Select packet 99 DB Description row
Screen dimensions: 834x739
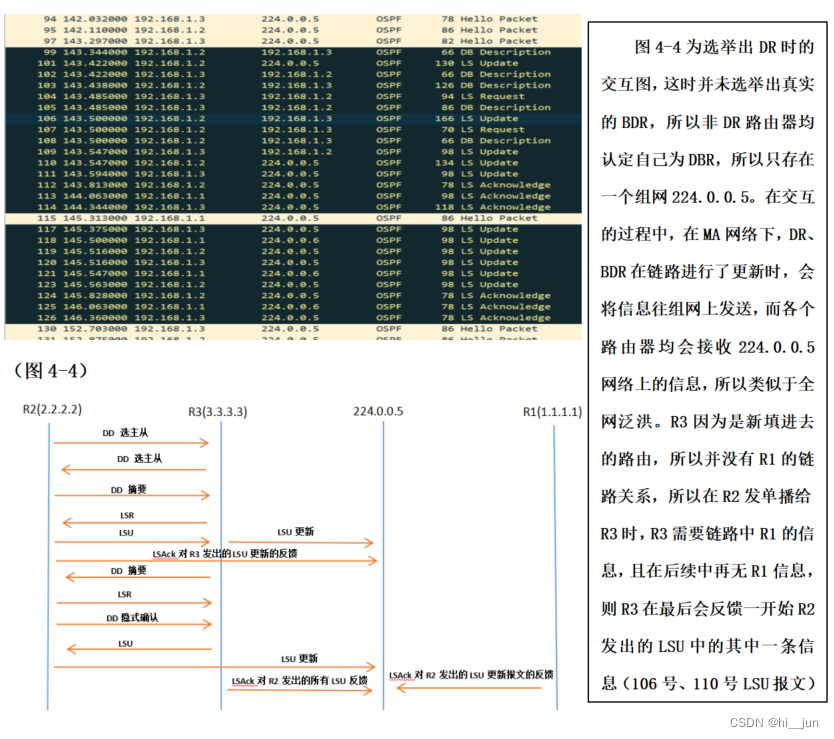click(293, 52)
